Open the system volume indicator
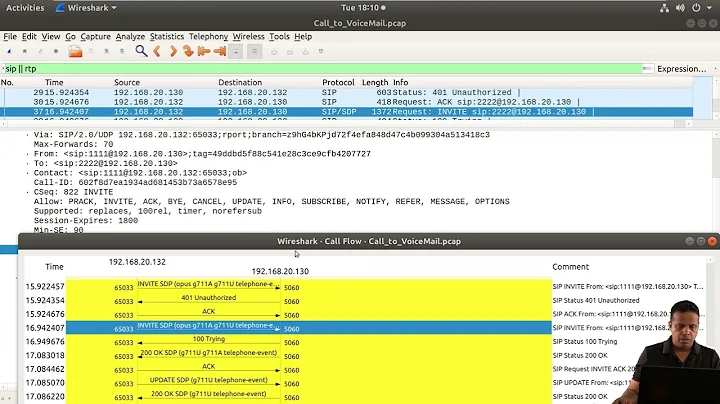Screen dimensions: 720x404 680,8
